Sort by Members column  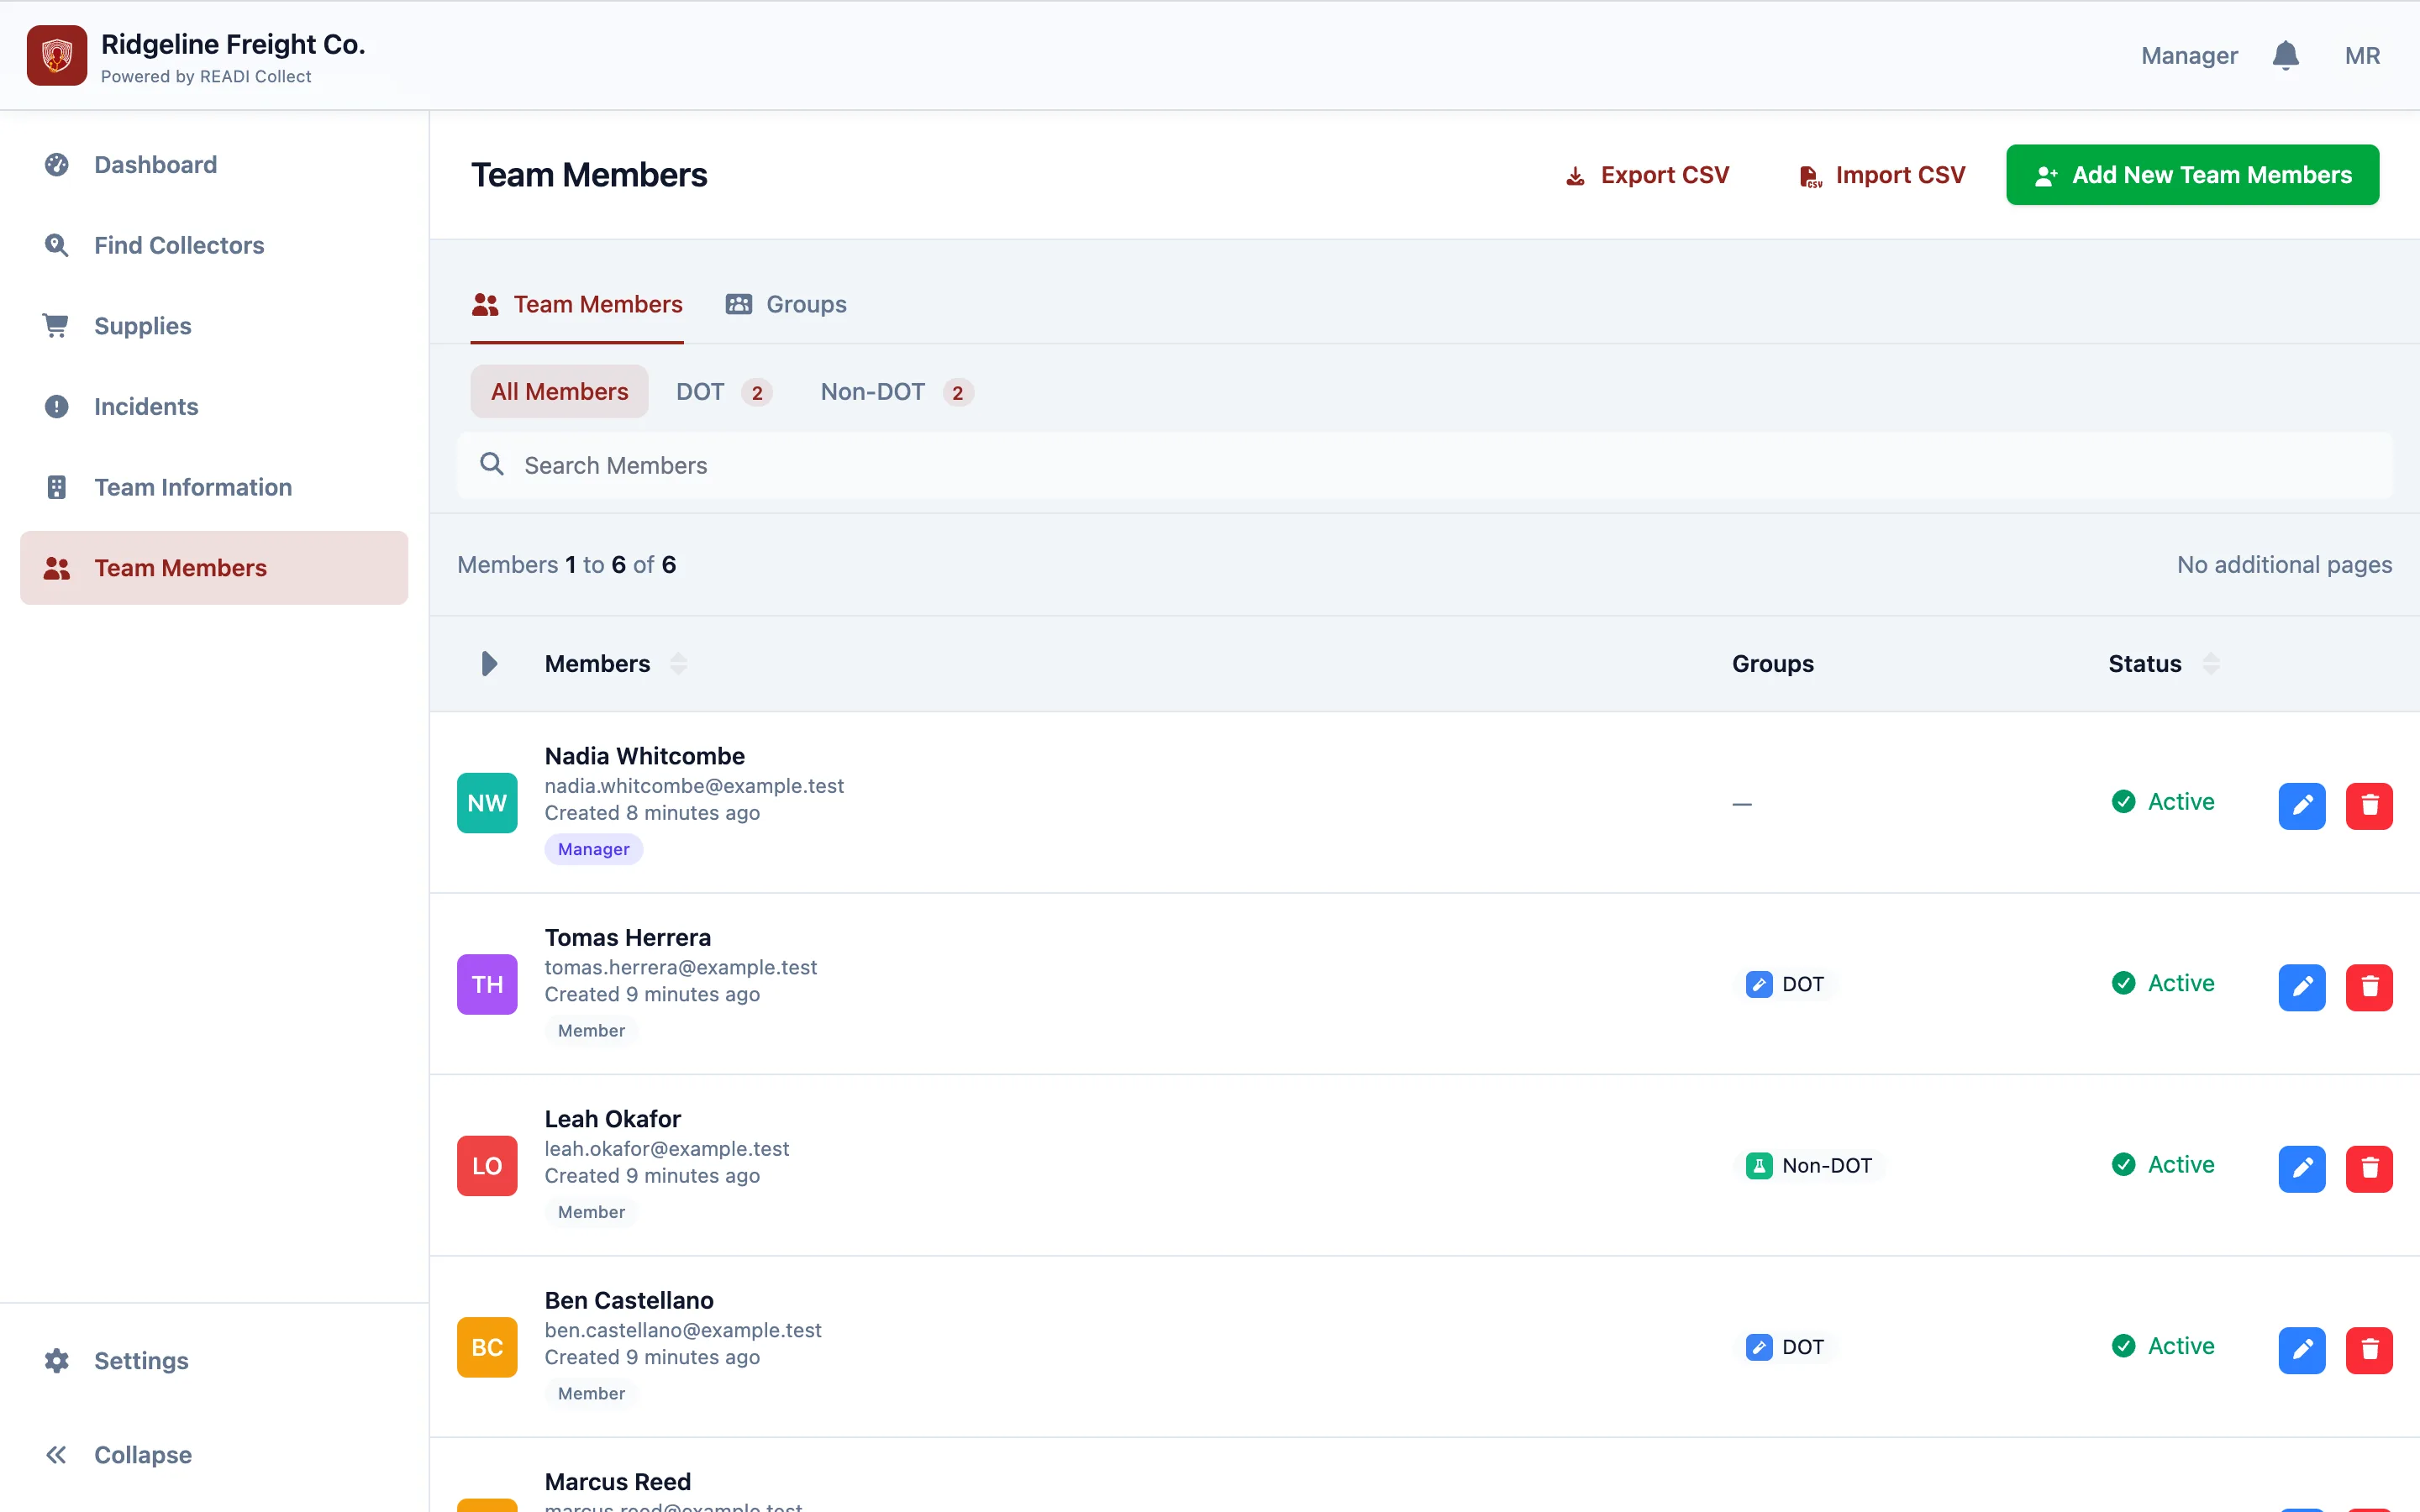(x=615, y=663)
